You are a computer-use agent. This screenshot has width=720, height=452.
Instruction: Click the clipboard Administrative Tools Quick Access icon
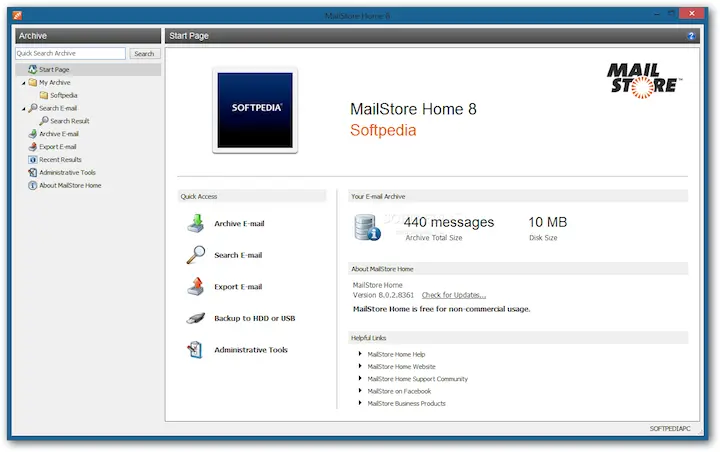click(x=195, y=350)
